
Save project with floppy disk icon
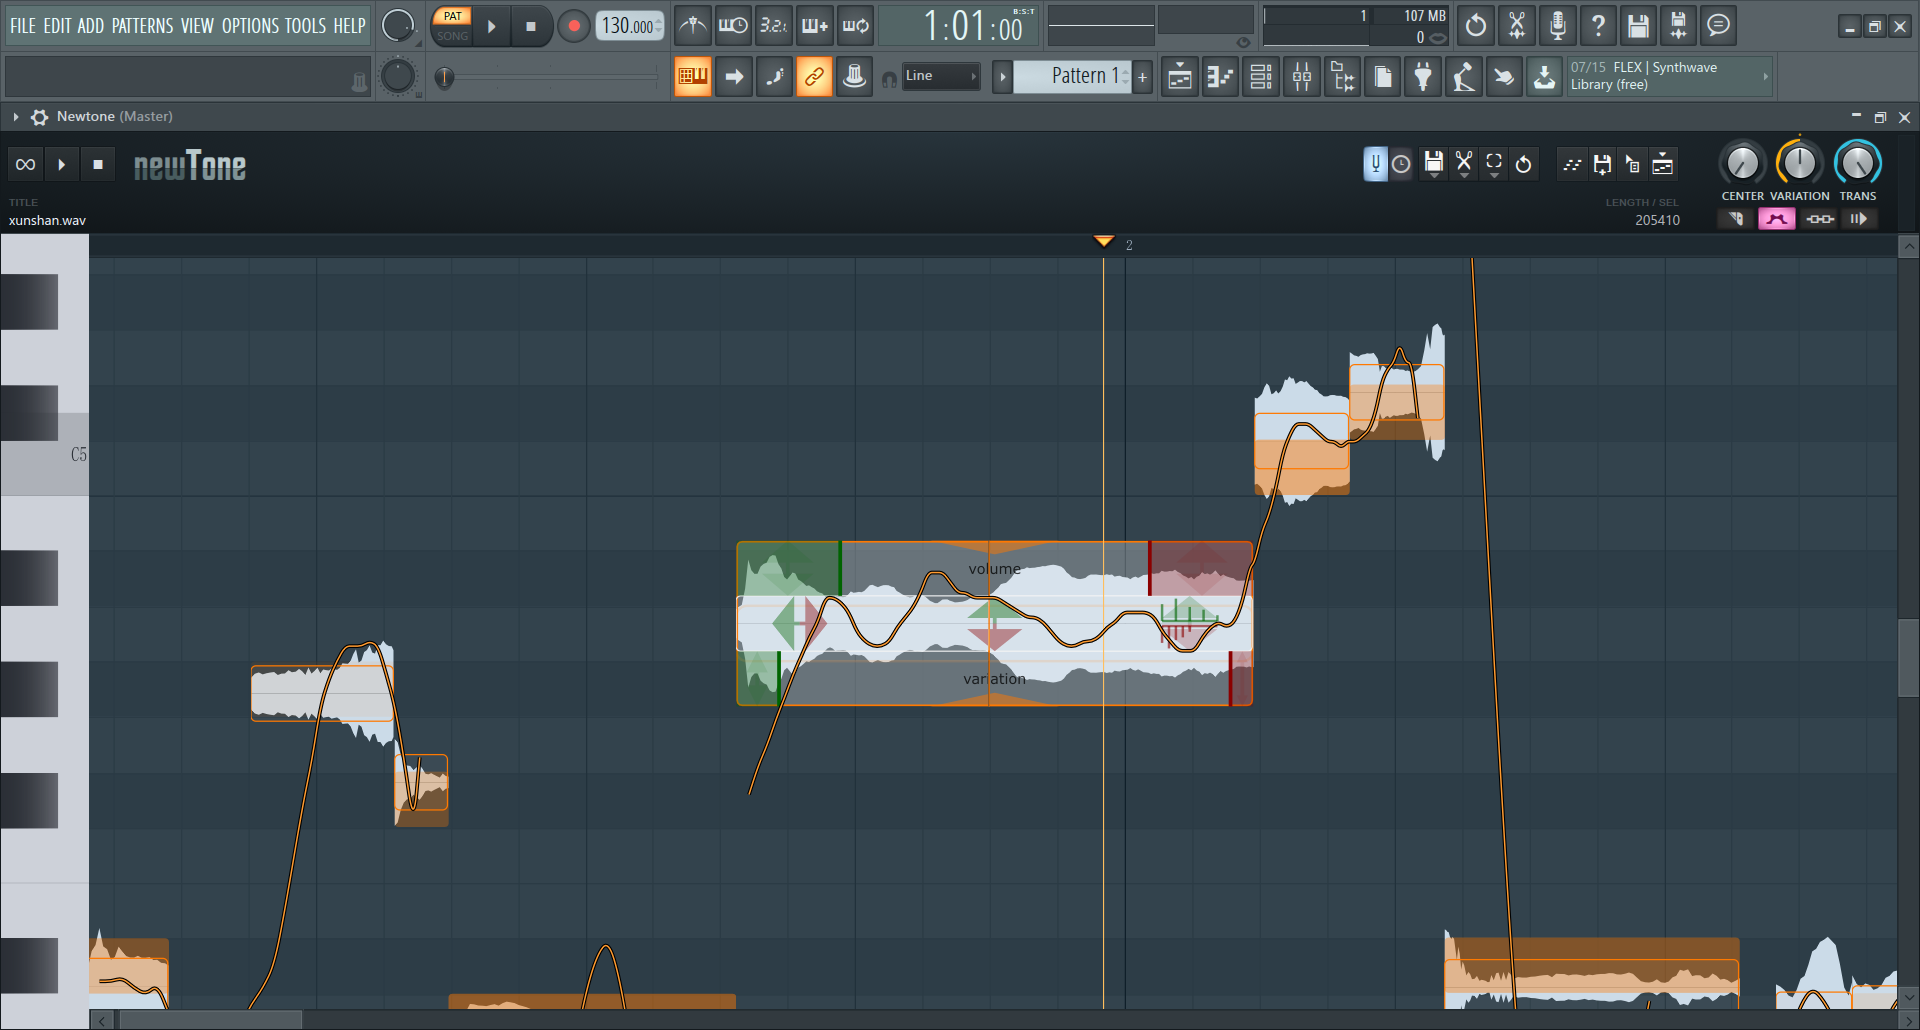click(x=1638, y=26)
